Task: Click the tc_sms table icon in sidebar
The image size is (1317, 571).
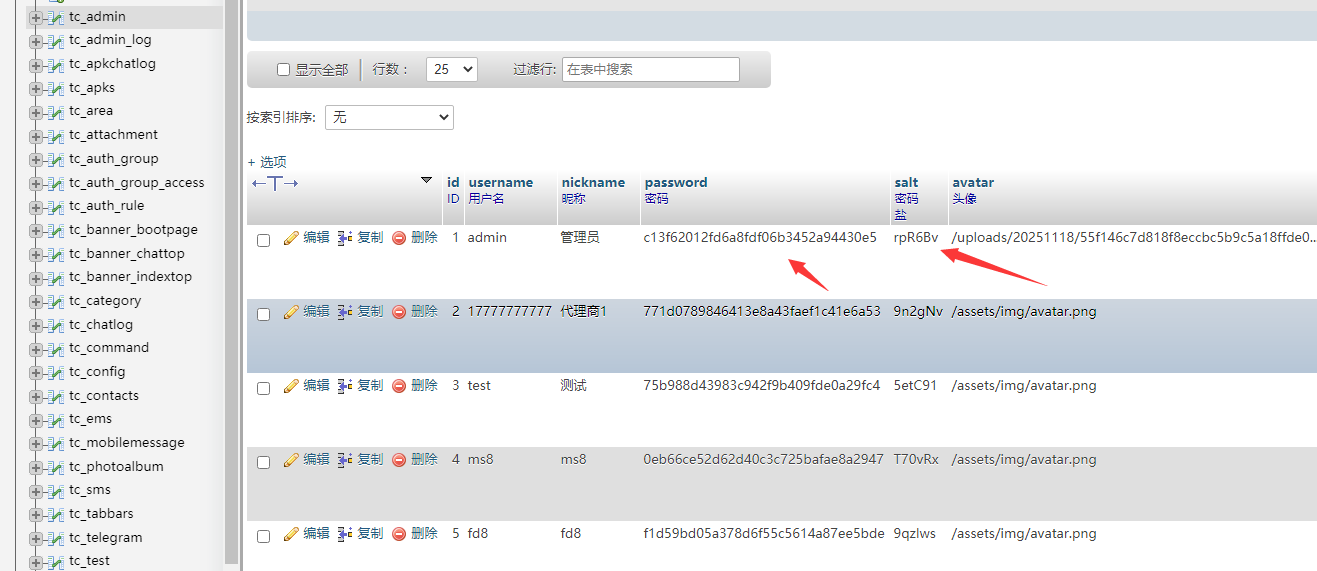Action: tap(55, 490)
